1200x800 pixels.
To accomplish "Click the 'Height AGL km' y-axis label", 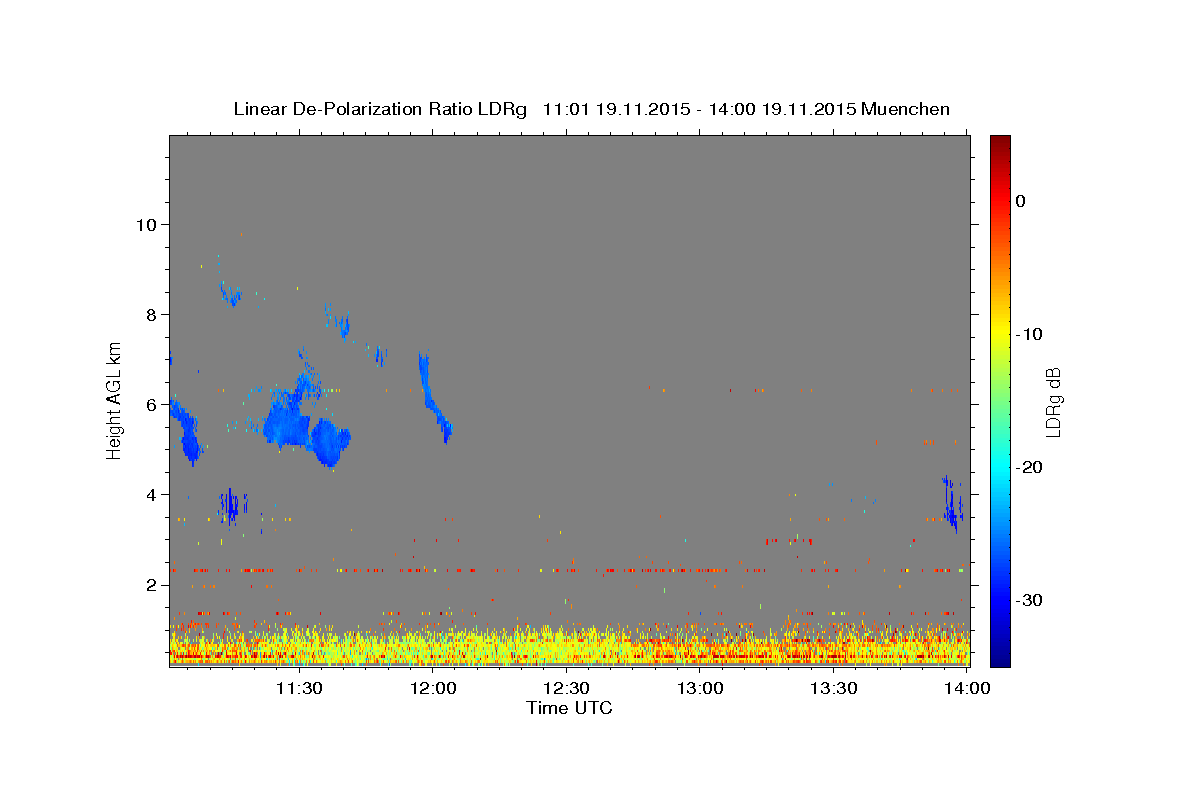I will [114, 400].
